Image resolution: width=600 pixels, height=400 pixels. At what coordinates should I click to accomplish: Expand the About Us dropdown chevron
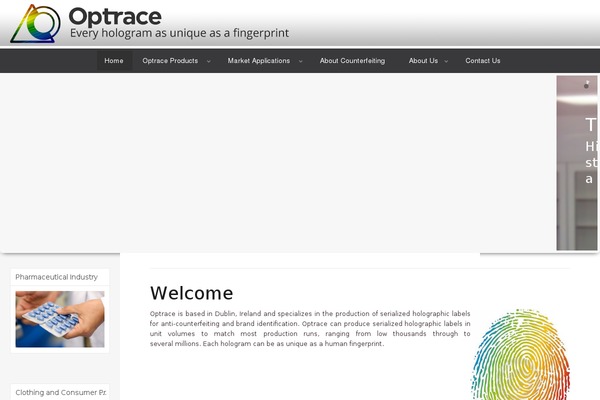(446, 61)
